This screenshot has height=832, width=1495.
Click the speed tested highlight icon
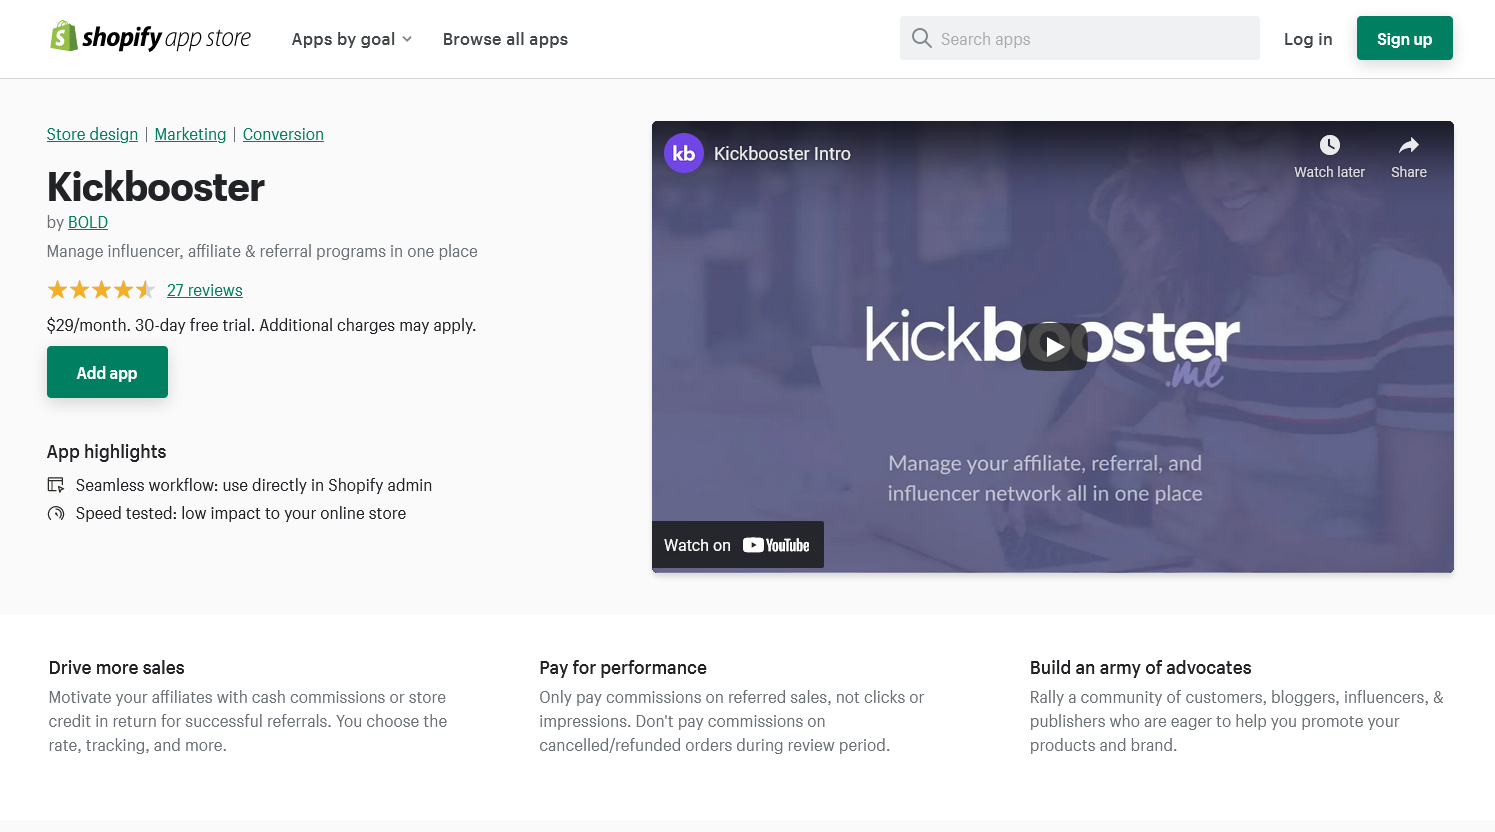click(x=56, y=513)
